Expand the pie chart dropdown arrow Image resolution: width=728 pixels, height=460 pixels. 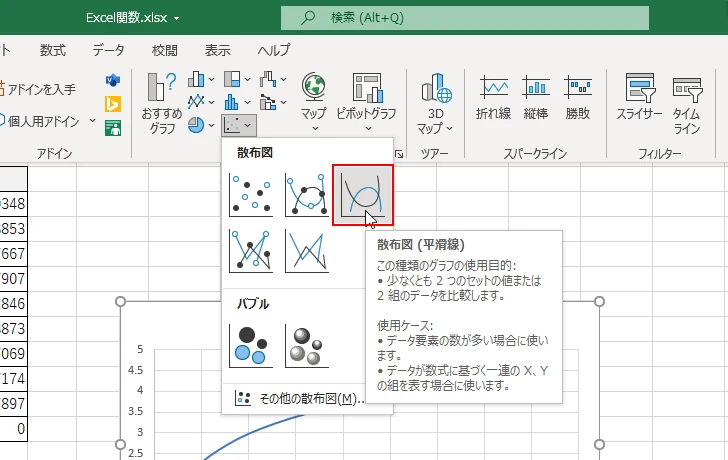pos(211,125)
